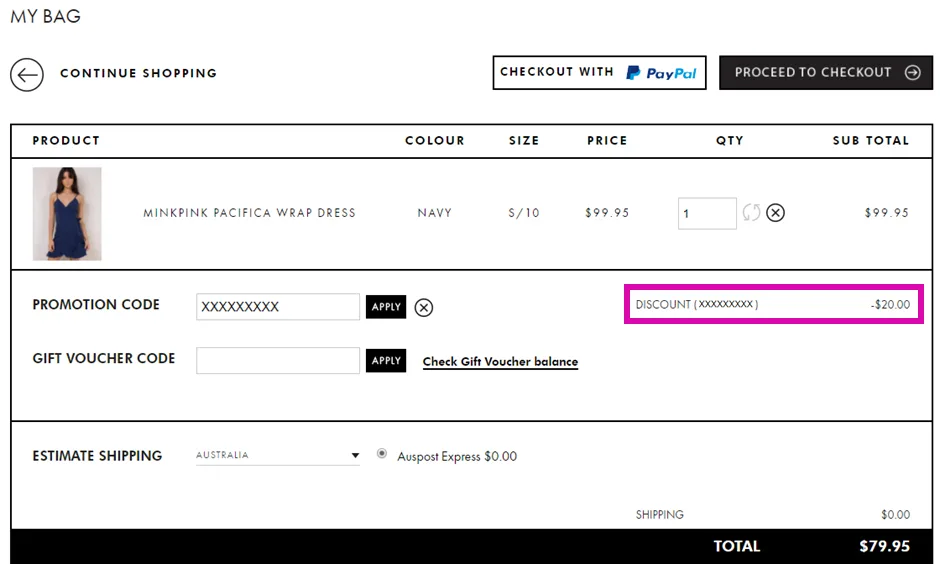
Task: Click the back arrow circle icon
Action: pyautogui.click(x=27, y=75)
